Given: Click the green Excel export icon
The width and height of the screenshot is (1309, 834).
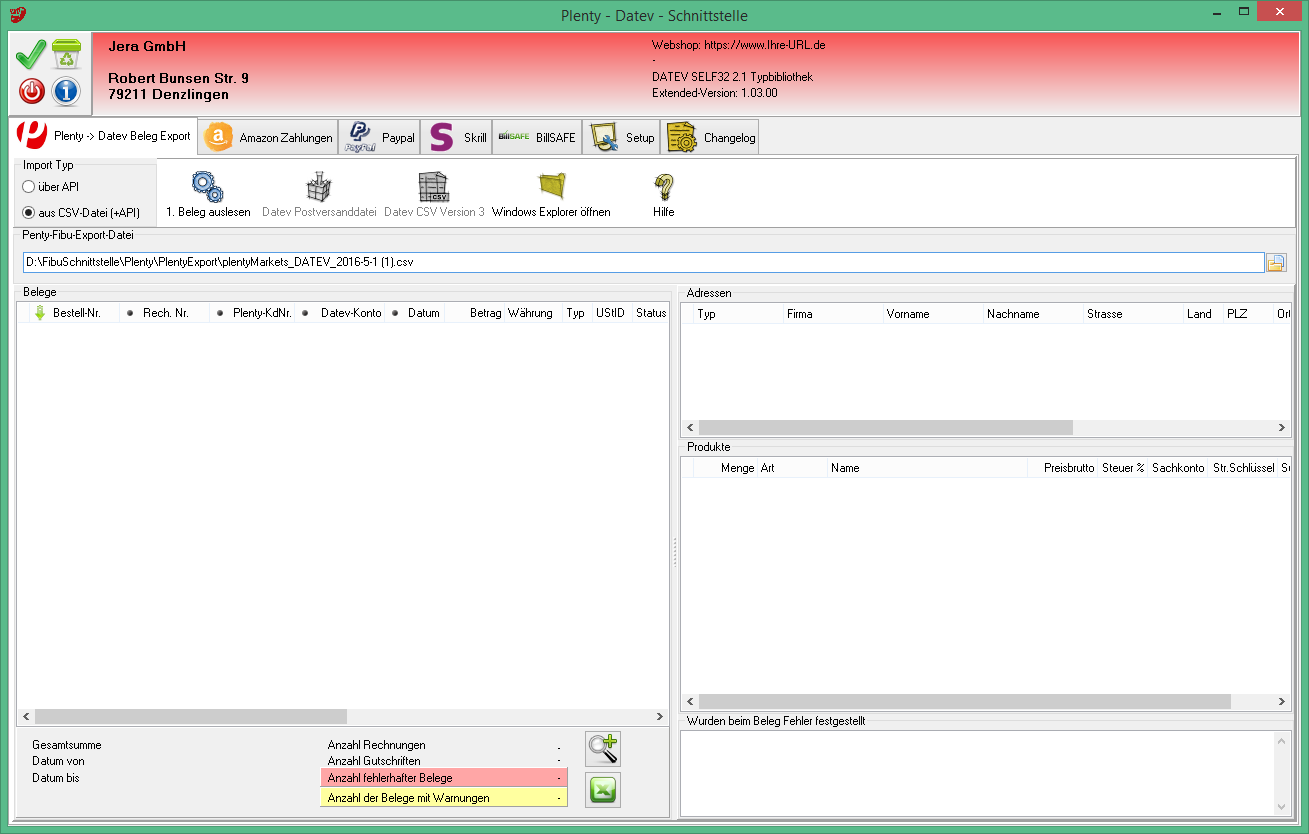Looking at the screenshot, I should click(x=602, y=790).
